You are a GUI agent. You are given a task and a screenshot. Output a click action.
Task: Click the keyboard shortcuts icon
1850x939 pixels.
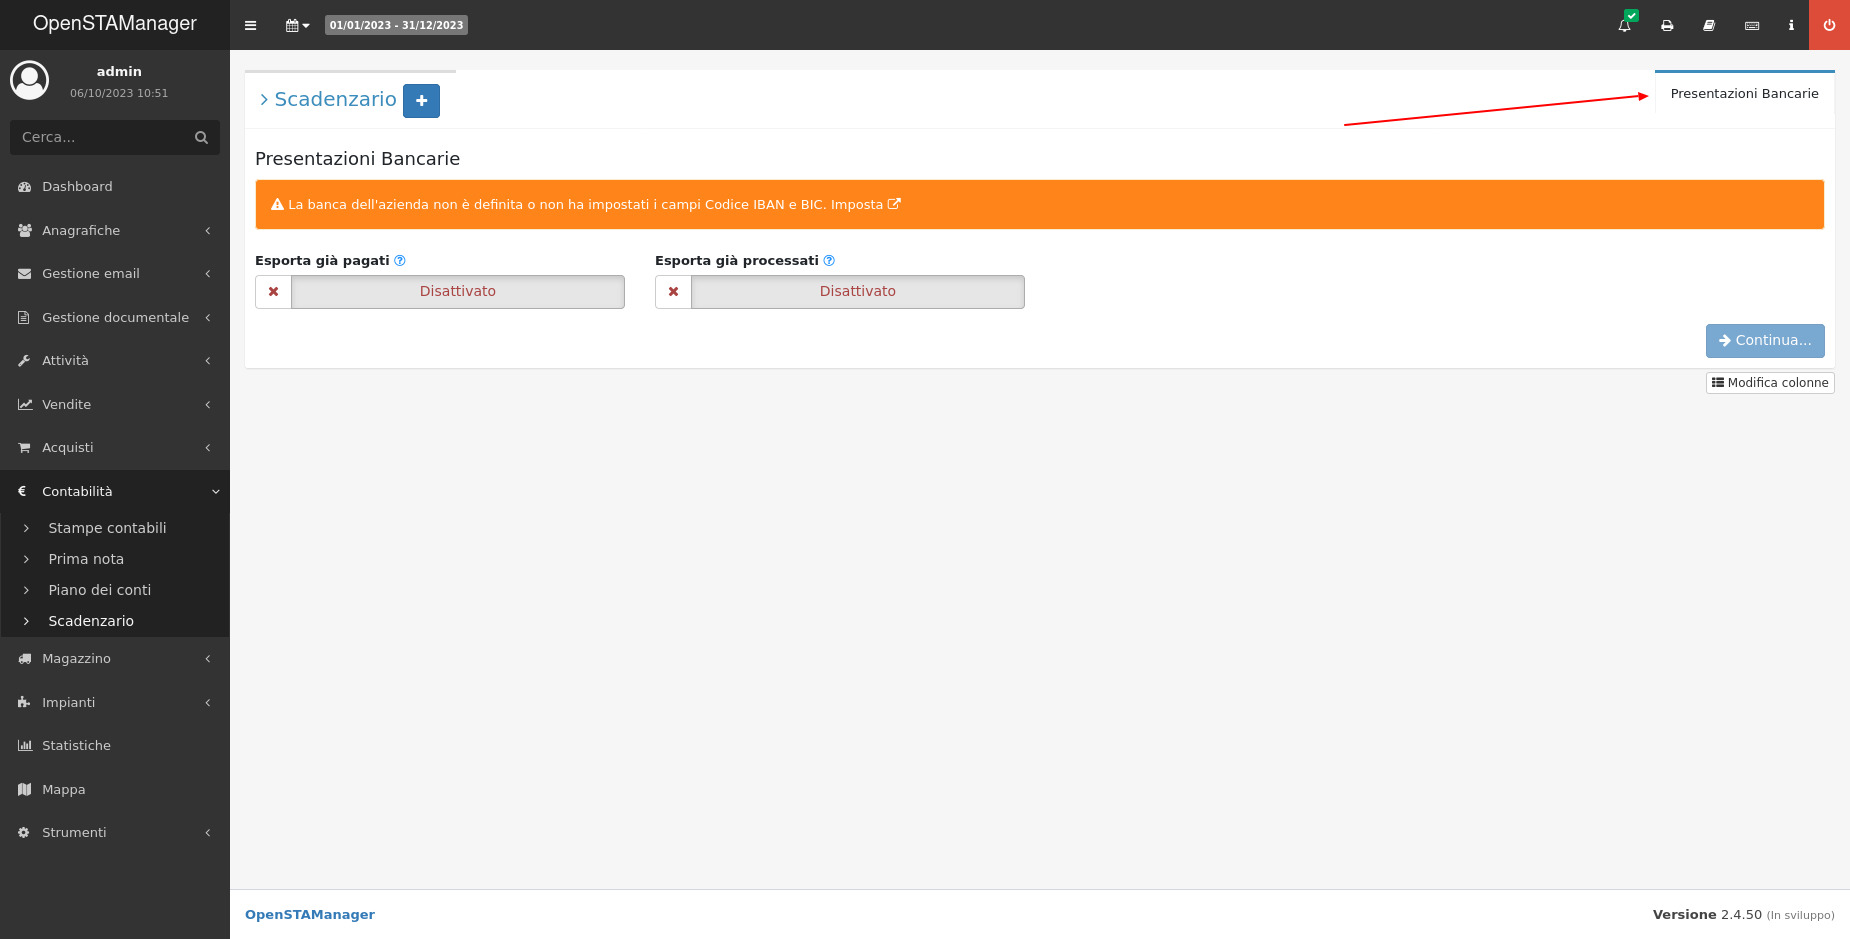[1752, 25]
